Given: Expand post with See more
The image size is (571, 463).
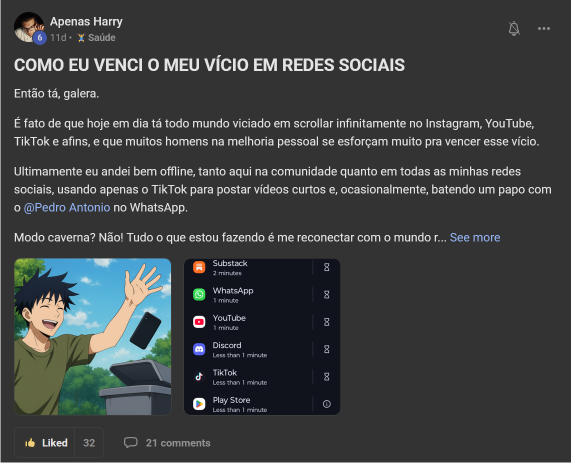Looking at the screenshot, I should coord(475,238).
